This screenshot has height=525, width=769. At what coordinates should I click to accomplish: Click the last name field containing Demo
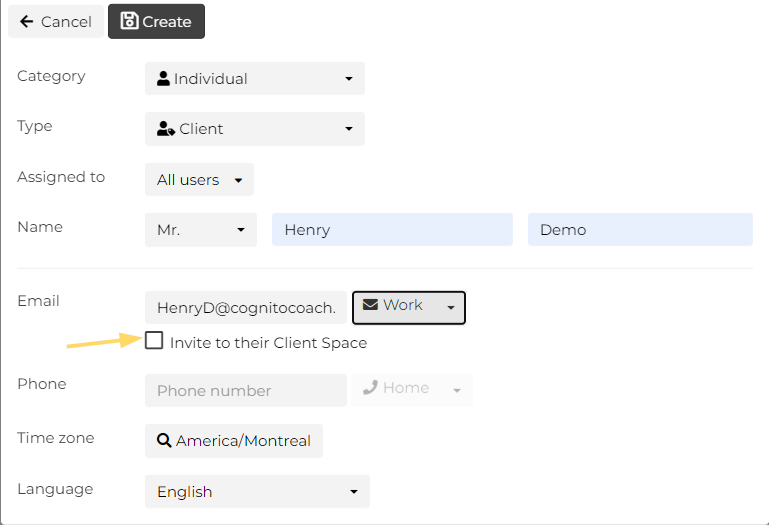click(x=640, y=230)
